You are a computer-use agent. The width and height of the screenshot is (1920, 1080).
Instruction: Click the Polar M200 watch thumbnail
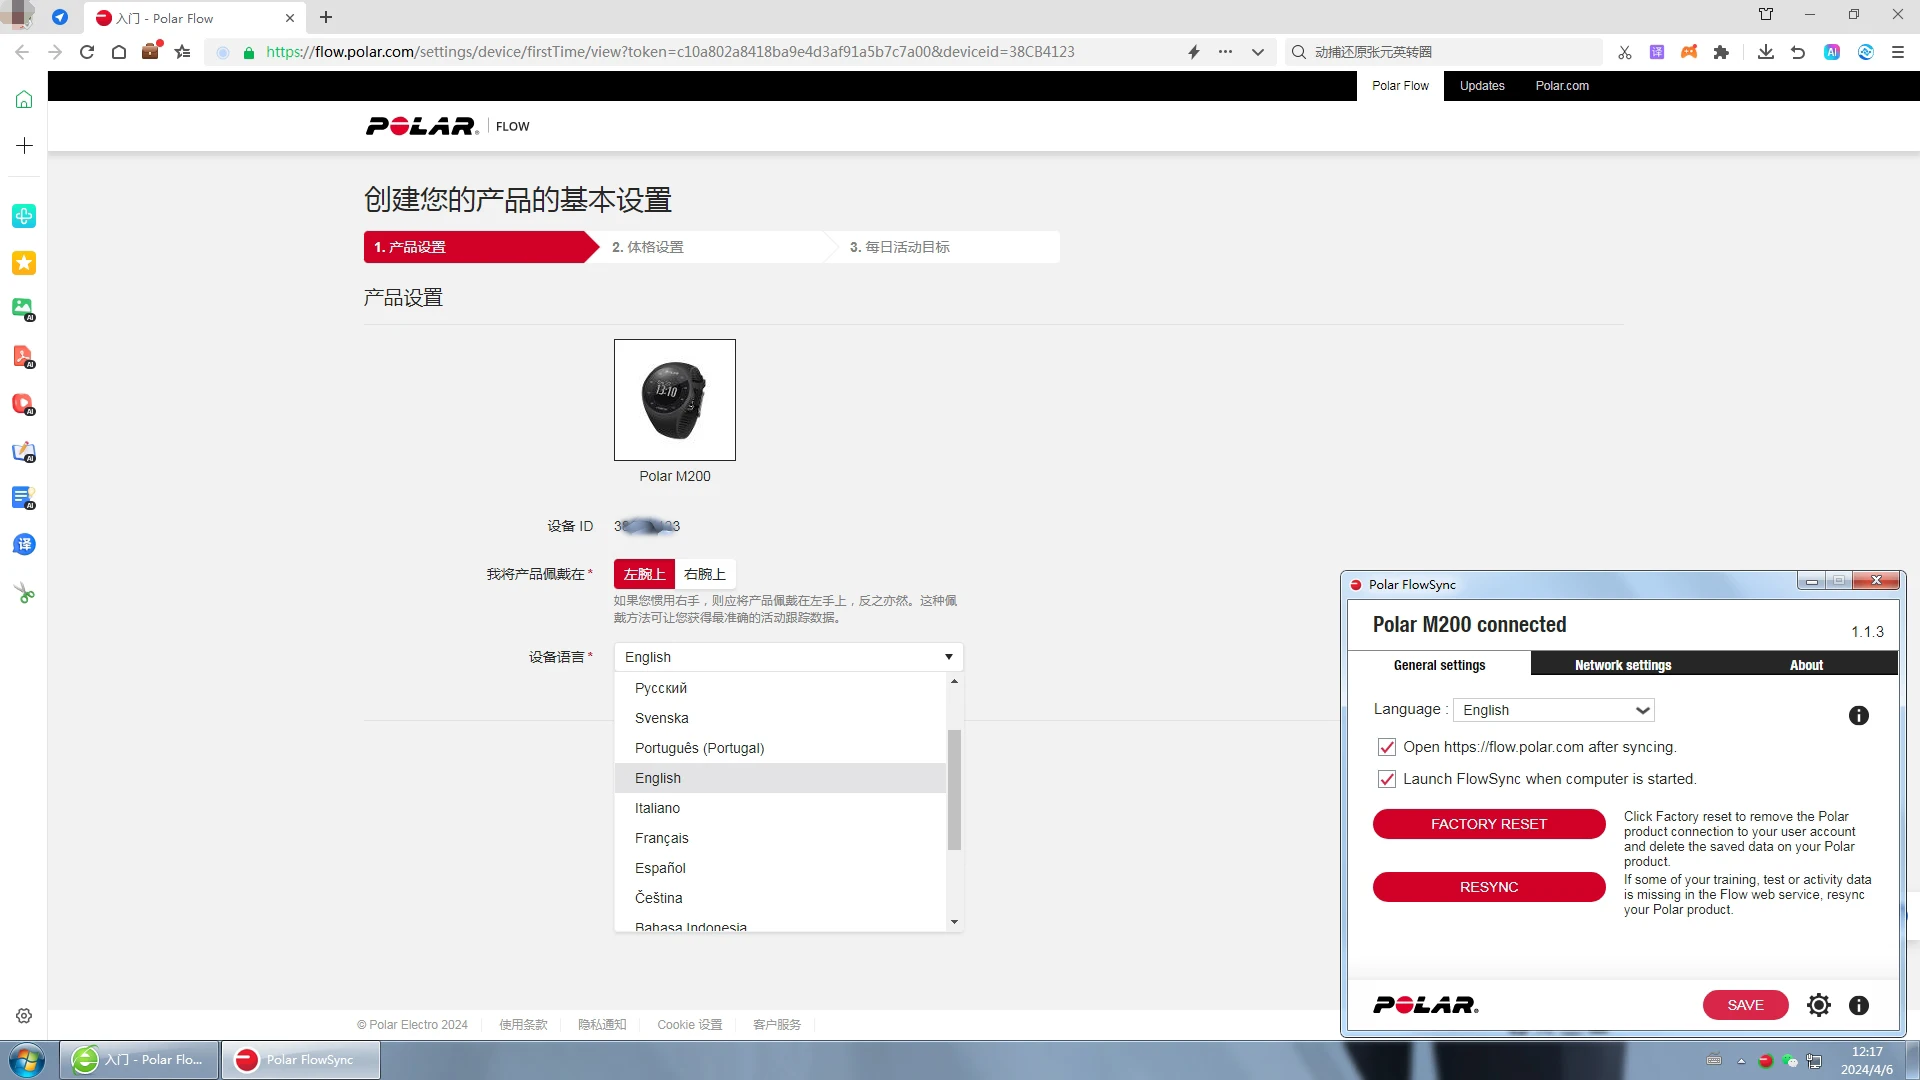click(675, 400)
